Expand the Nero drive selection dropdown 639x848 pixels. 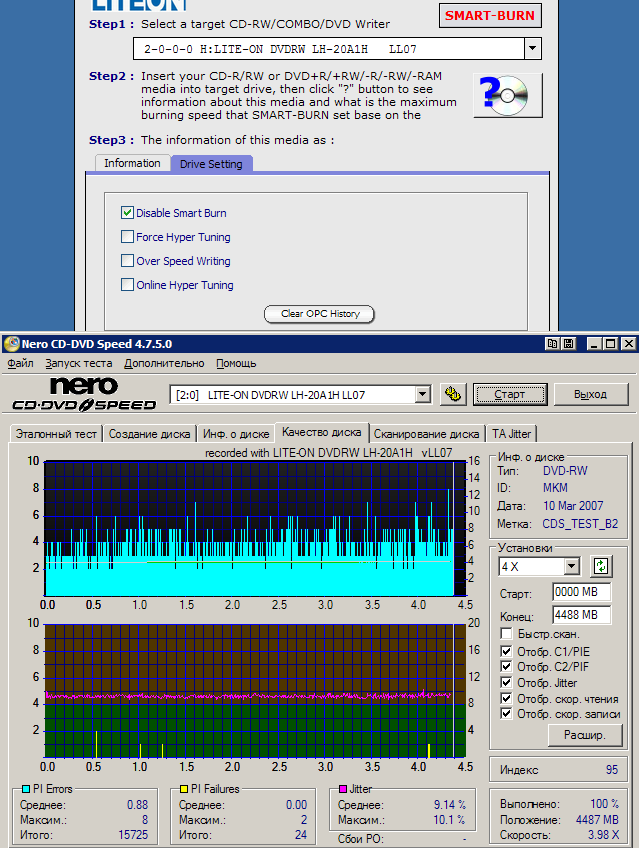(x=422, y=394)
